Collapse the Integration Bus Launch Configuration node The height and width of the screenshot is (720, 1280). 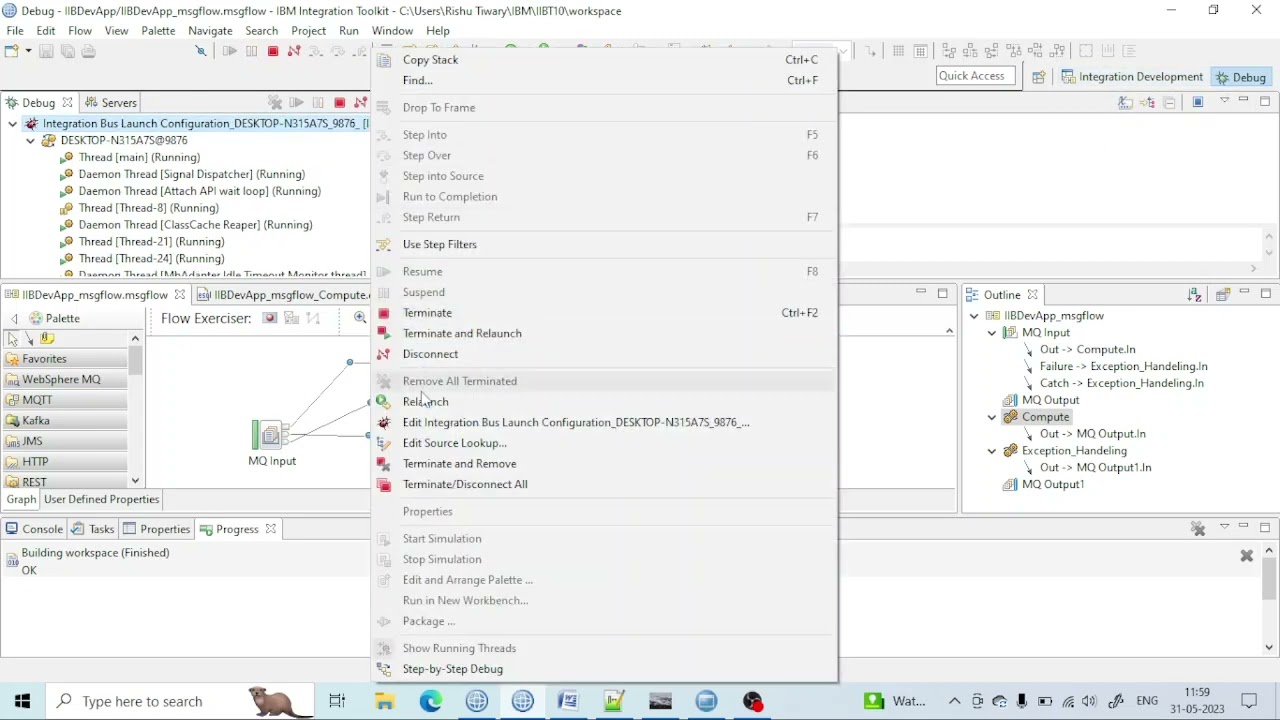point(12,124)
